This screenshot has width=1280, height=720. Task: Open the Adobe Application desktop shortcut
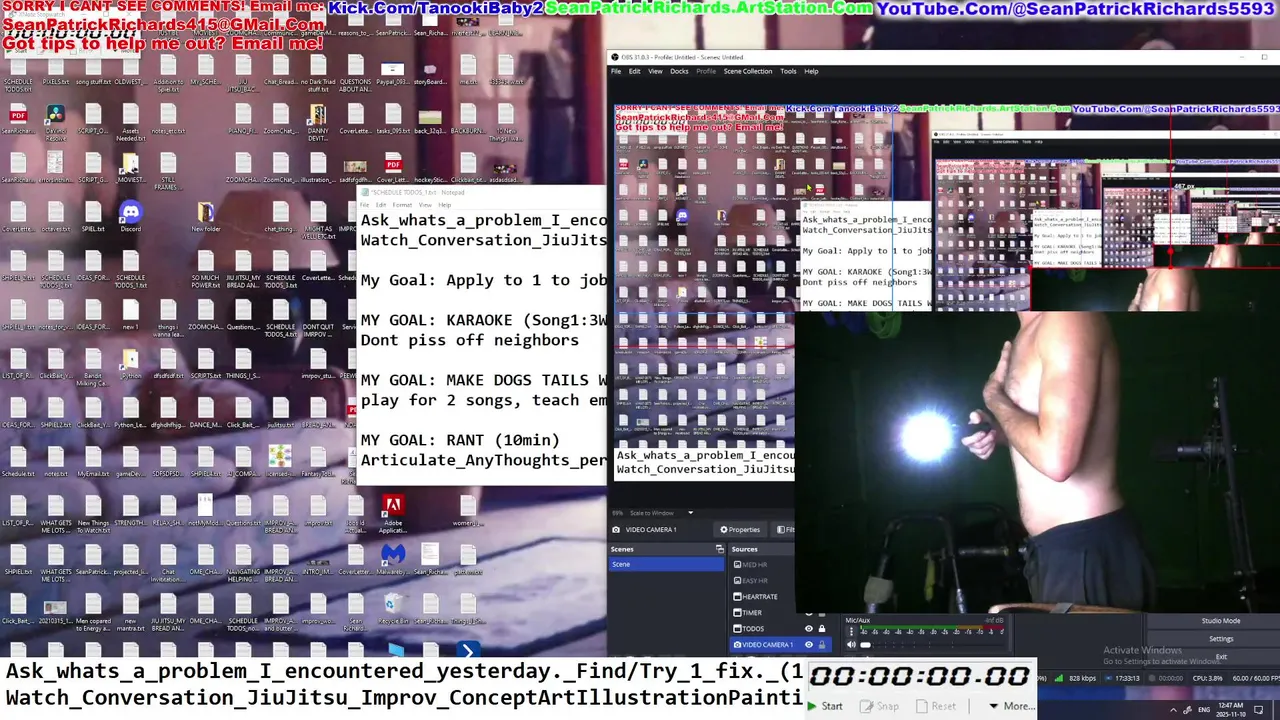click(x=393, y=513)
